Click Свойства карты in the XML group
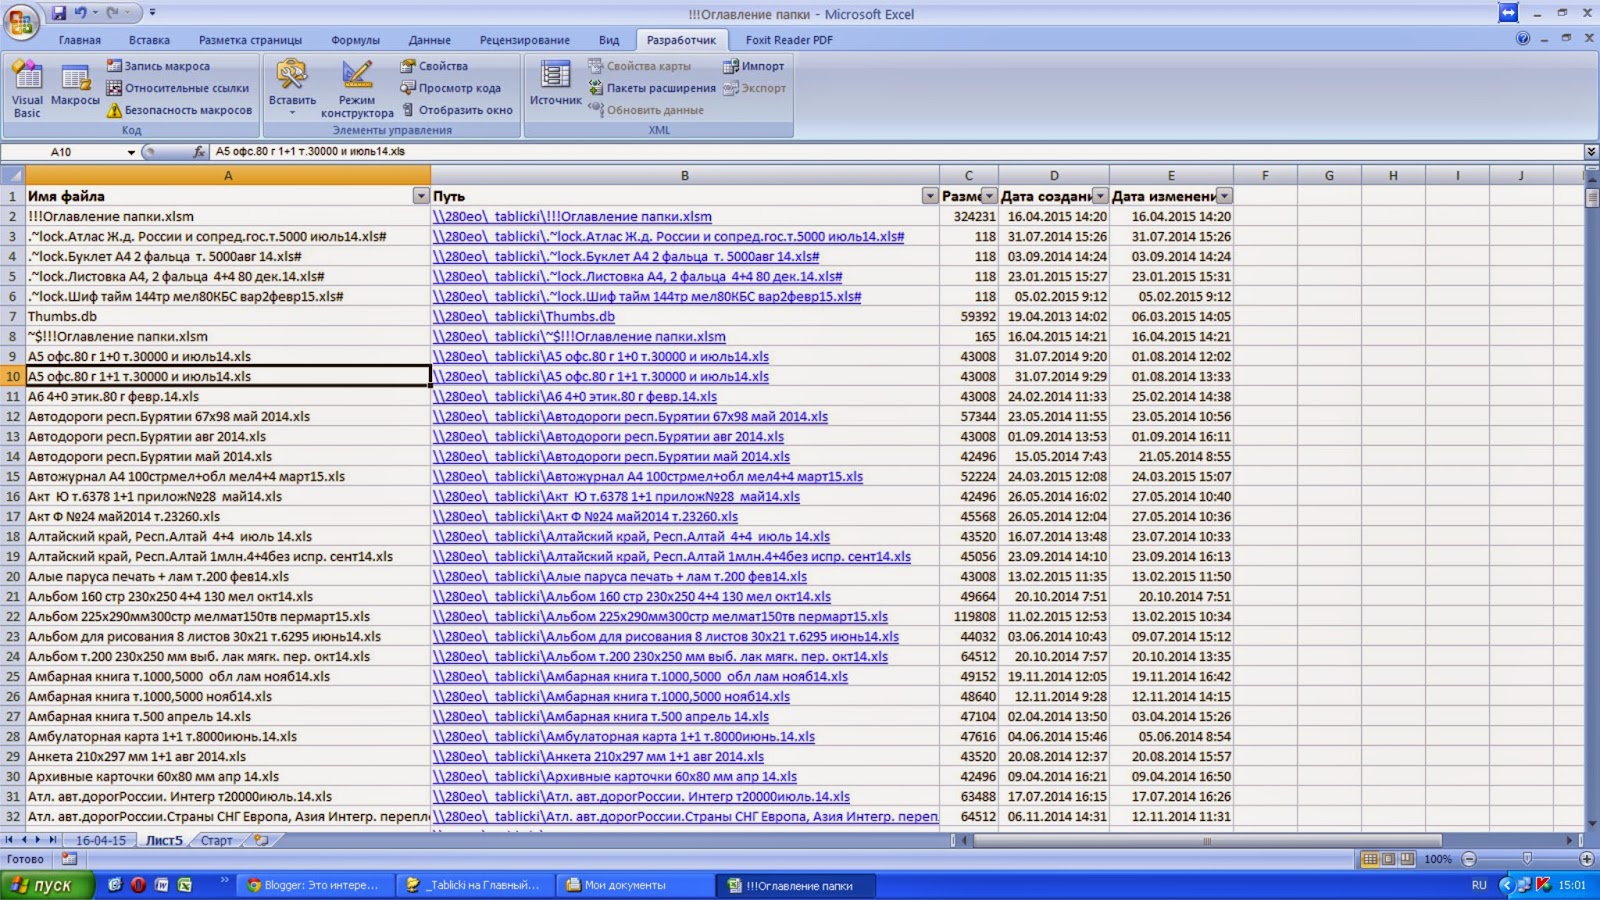The width and height of the screenshot is (1600, 900). pos(639,66)
